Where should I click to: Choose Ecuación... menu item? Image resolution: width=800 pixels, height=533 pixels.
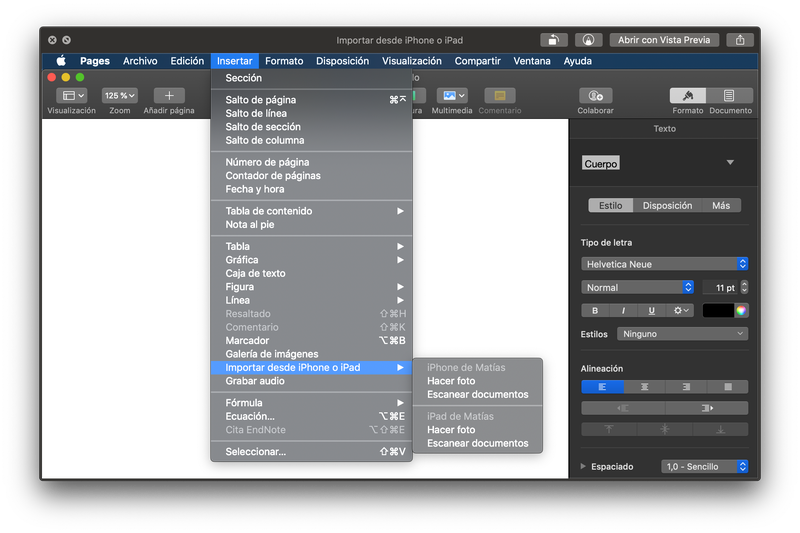[311, 416]
